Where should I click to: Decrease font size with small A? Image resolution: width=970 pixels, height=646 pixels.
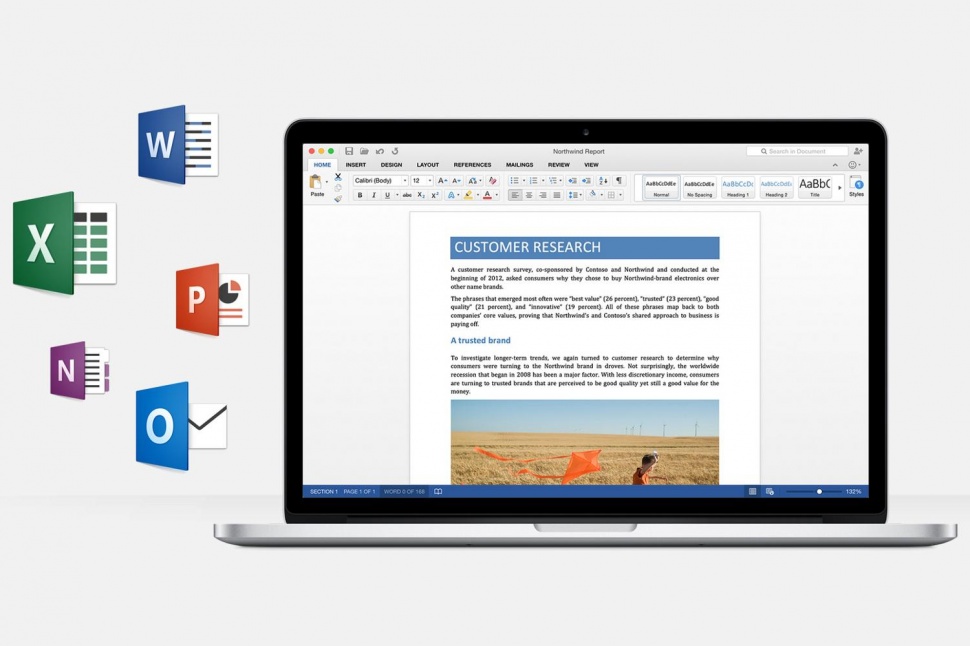point(457,181)
